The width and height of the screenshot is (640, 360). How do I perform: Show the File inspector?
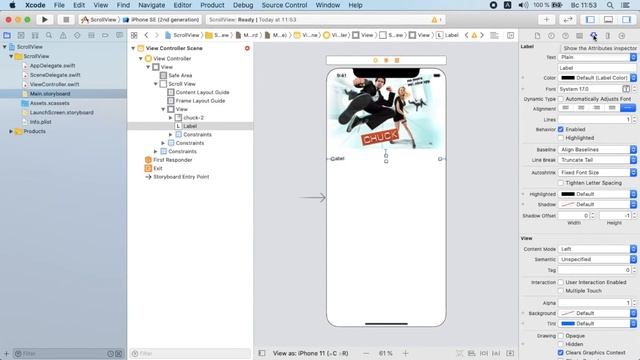[537, 36]
